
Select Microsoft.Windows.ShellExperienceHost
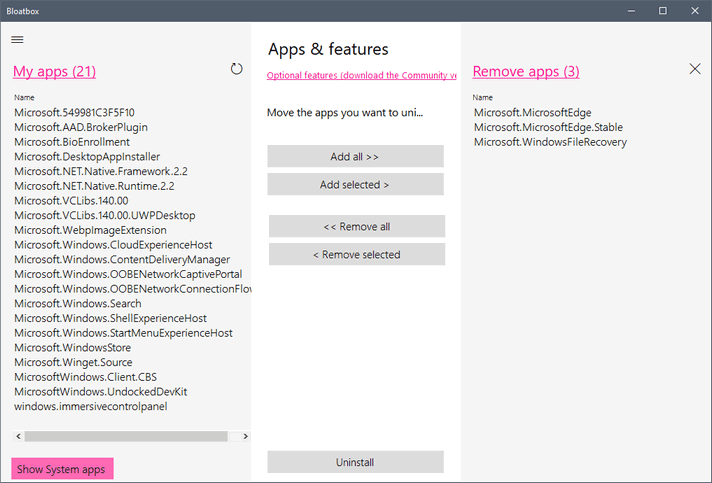tap(110, 318)
